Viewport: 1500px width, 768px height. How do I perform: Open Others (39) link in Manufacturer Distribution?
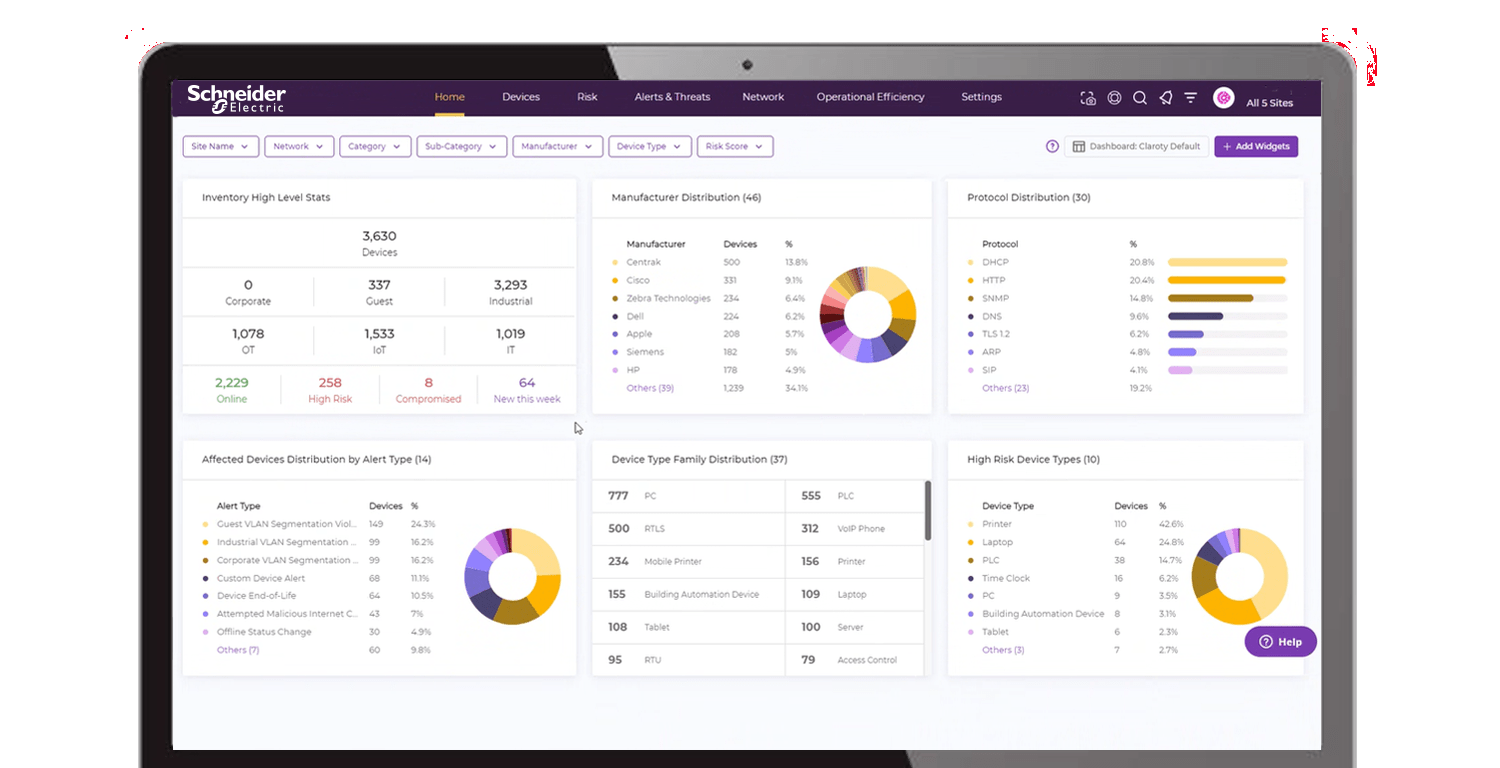650,388
